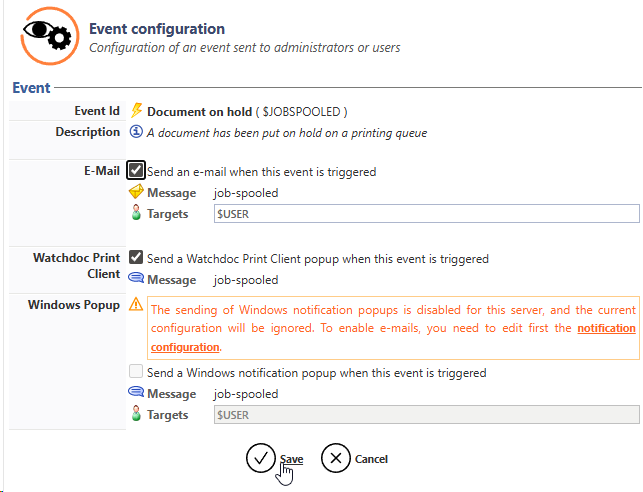Screen dimensions: 643x492
Task: Uncheck the Watchdoc Print Client popup checkbox
Action: [x=136, y=258]
